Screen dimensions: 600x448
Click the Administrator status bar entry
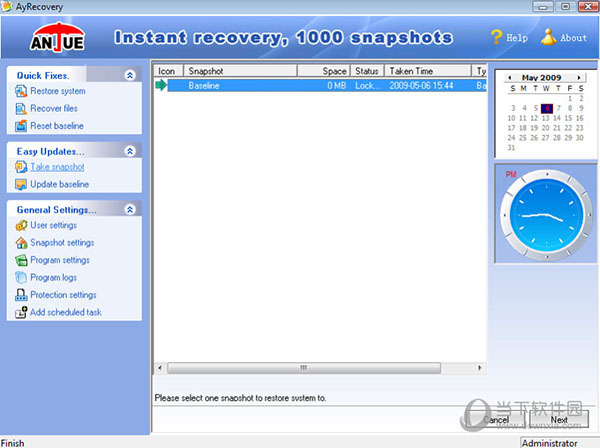(549, 443)
